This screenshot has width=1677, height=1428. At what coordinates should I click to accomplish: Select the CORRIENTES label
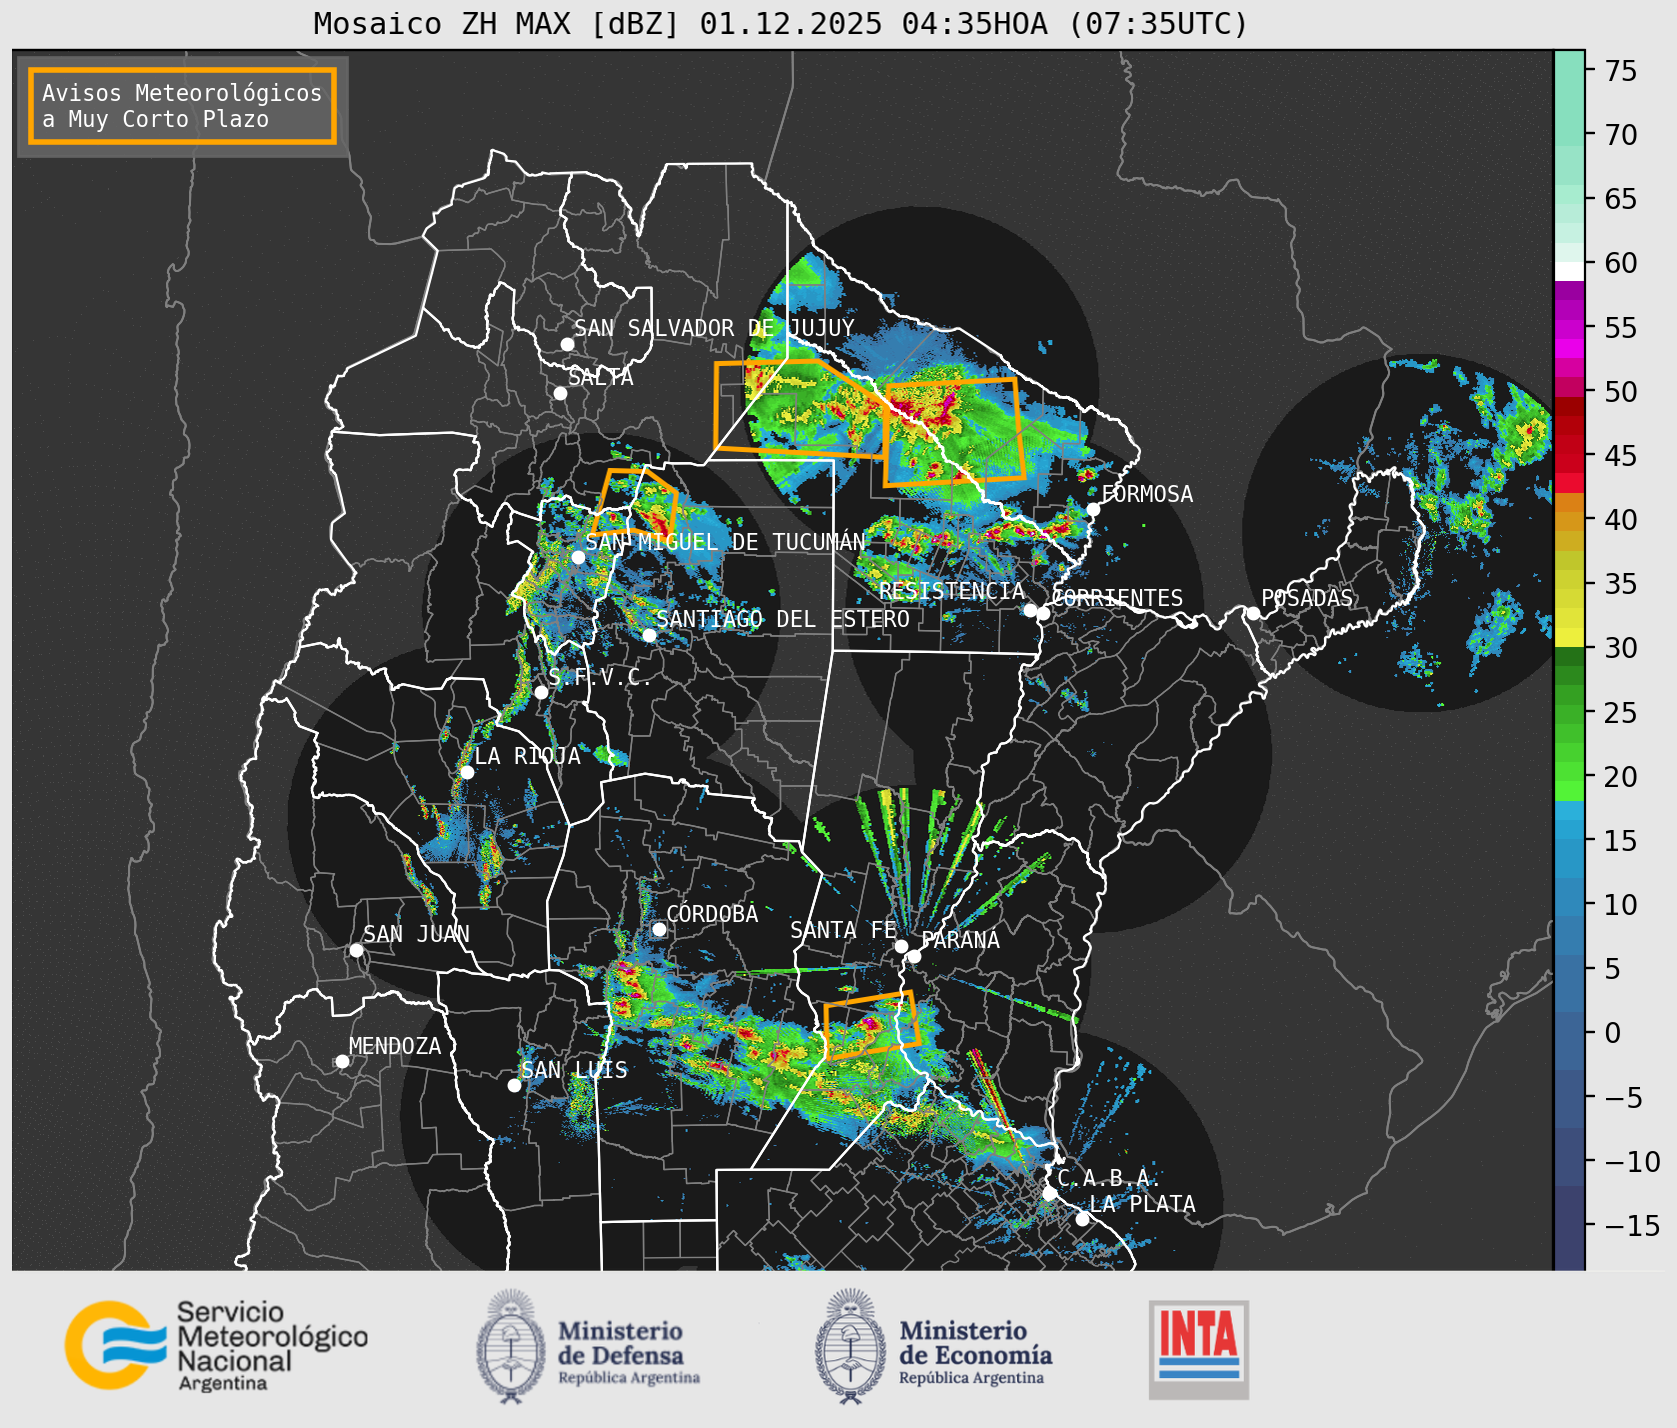pos(1117,598)
